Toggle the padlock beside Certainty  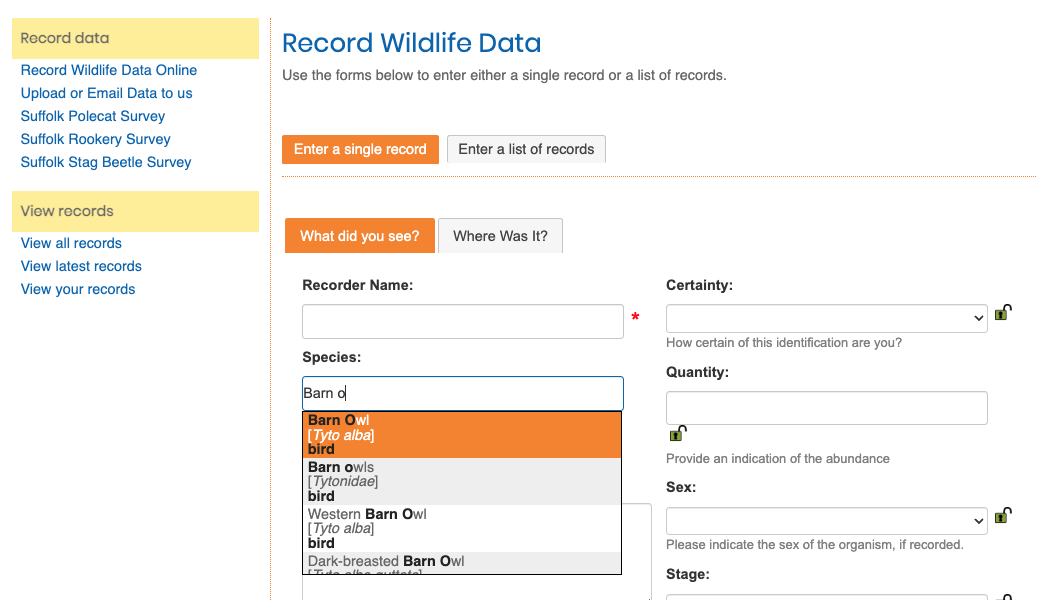[1003, 312]
